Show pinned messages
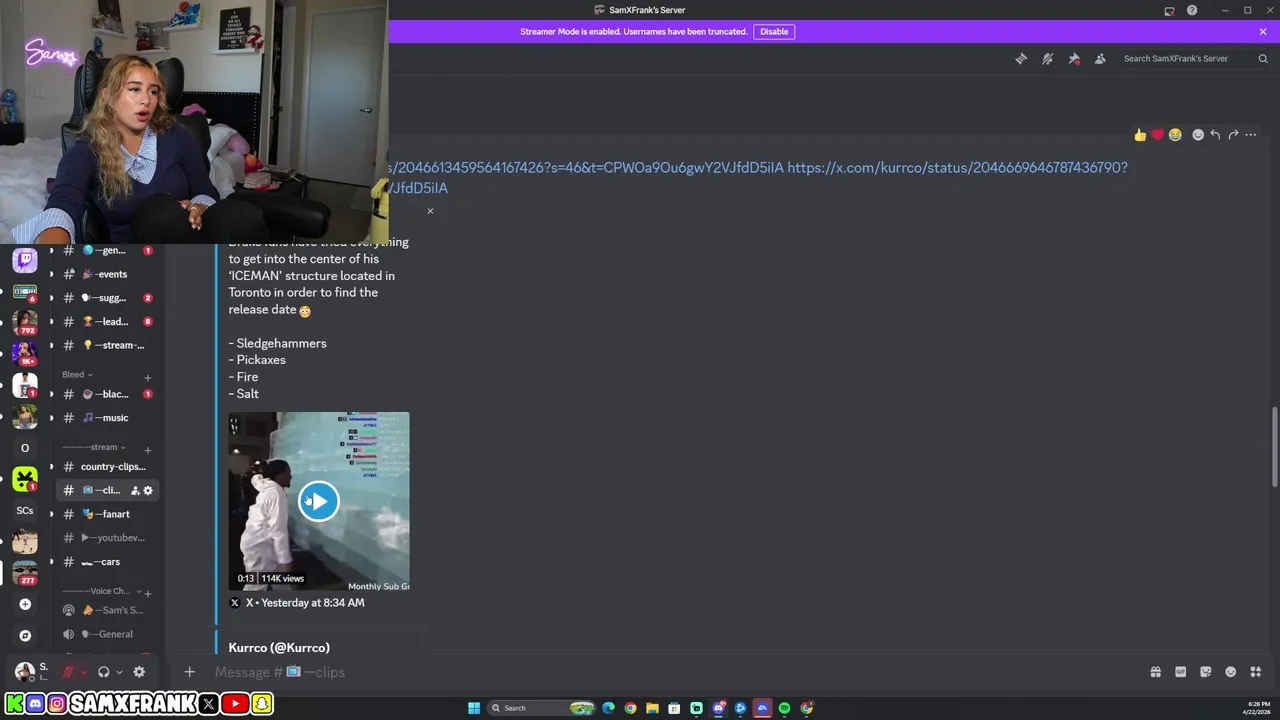Image resolution: width=1280 pixels, height=720 pixels. (1074, 59)
